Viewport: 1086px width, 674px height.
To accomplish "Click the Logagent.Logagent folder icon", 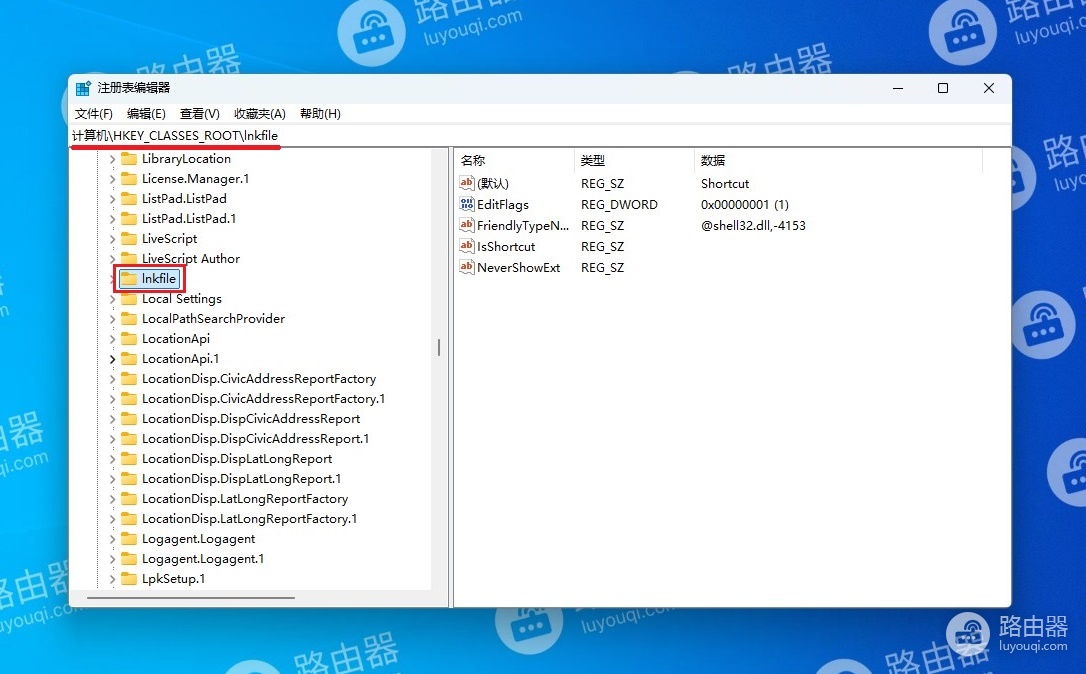I will 129,539.
